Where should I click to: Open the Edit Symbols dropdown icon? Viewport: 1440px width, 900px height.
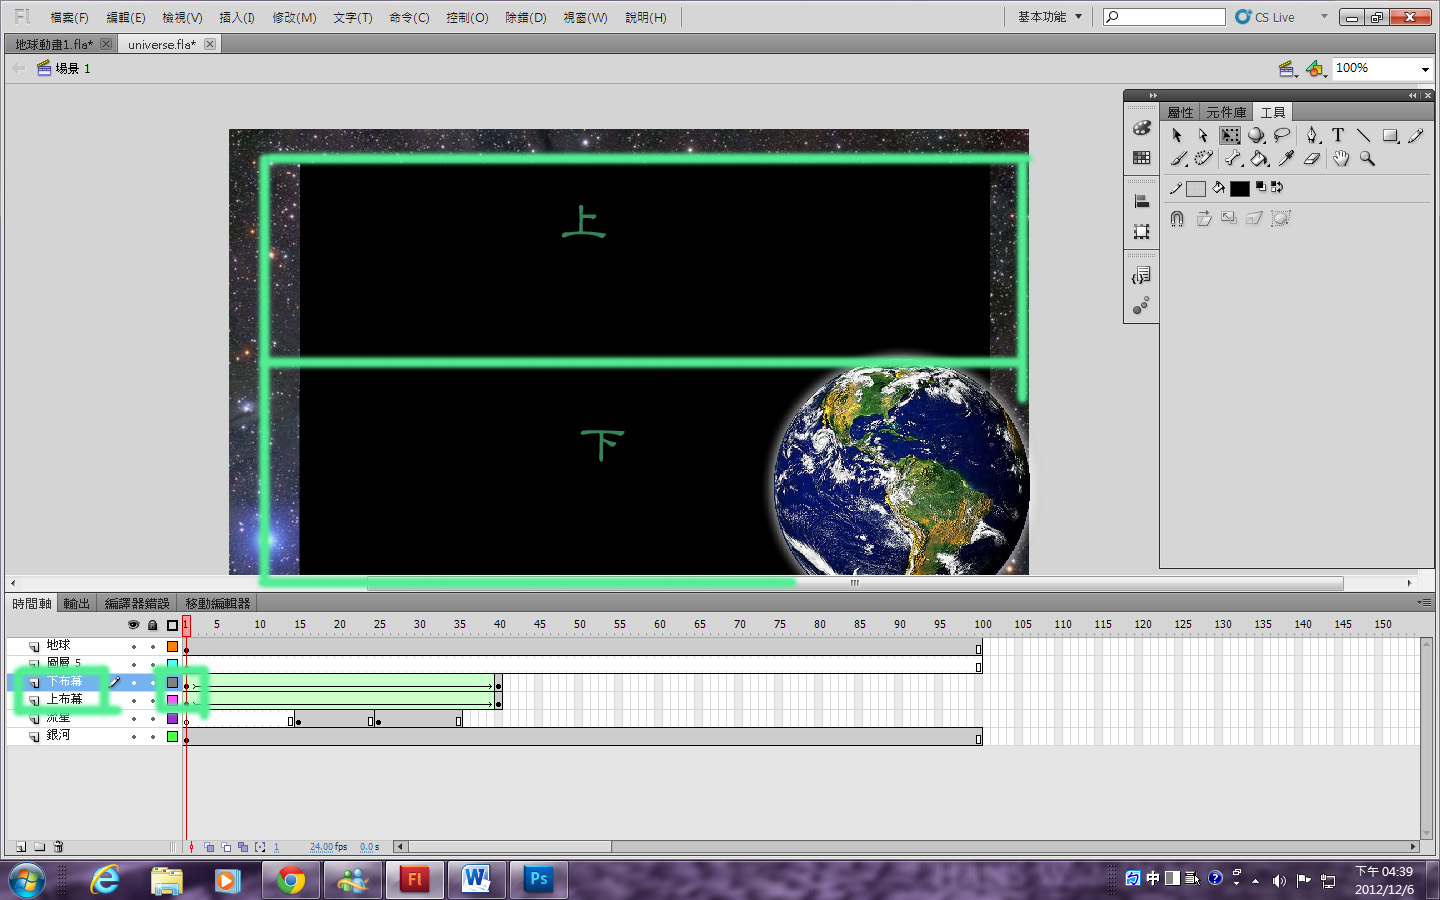pyautogui.click(x=1316, y=69)
